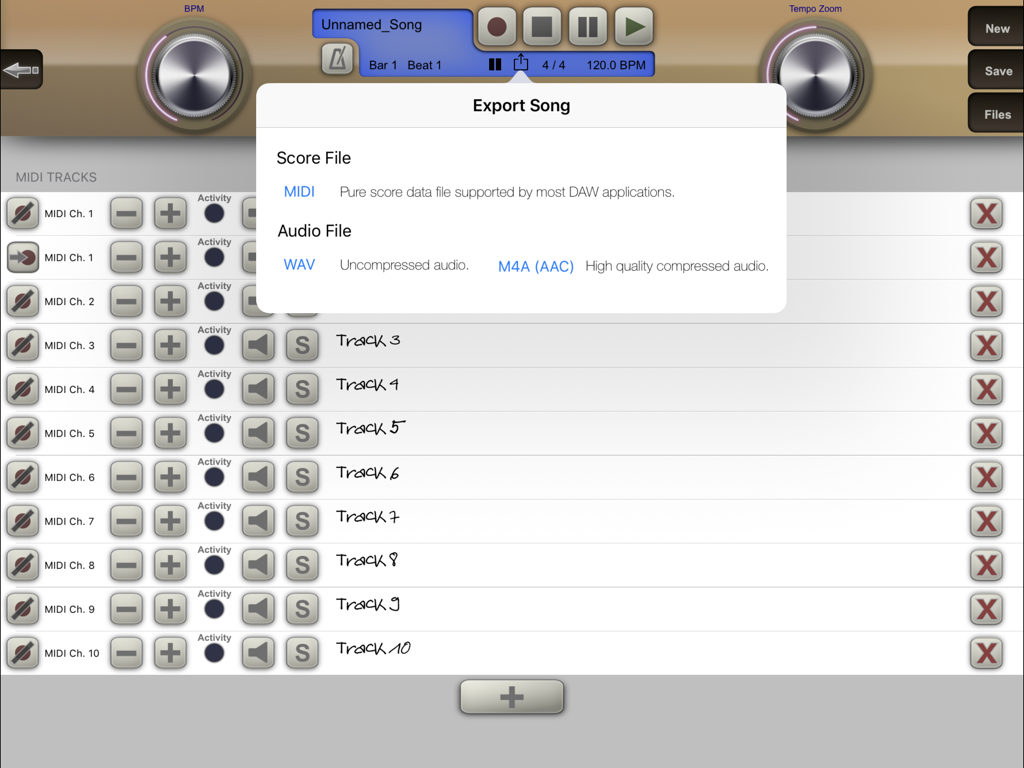The height and width of the screenshot is (768, 1024).
Task: Open instrument icon for MIDI Ch. 4
Action: click(22, 389)
